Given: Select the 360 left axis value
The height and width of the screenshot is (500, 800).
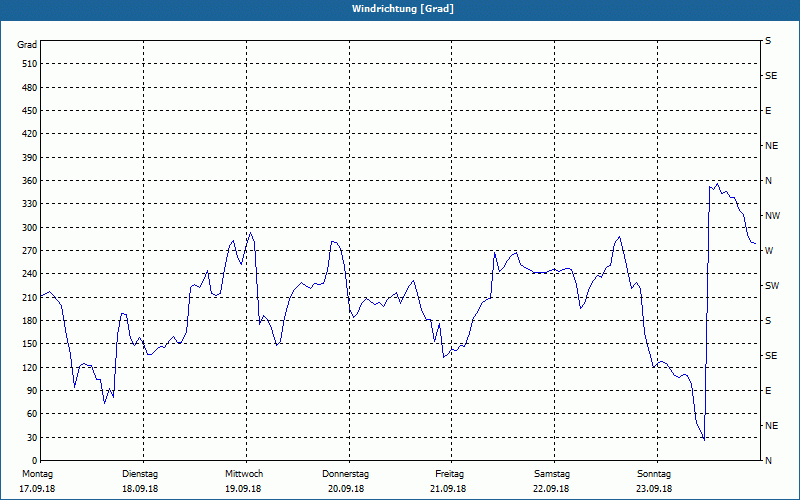Looking at the screenshot, I should tap(30, 181).
